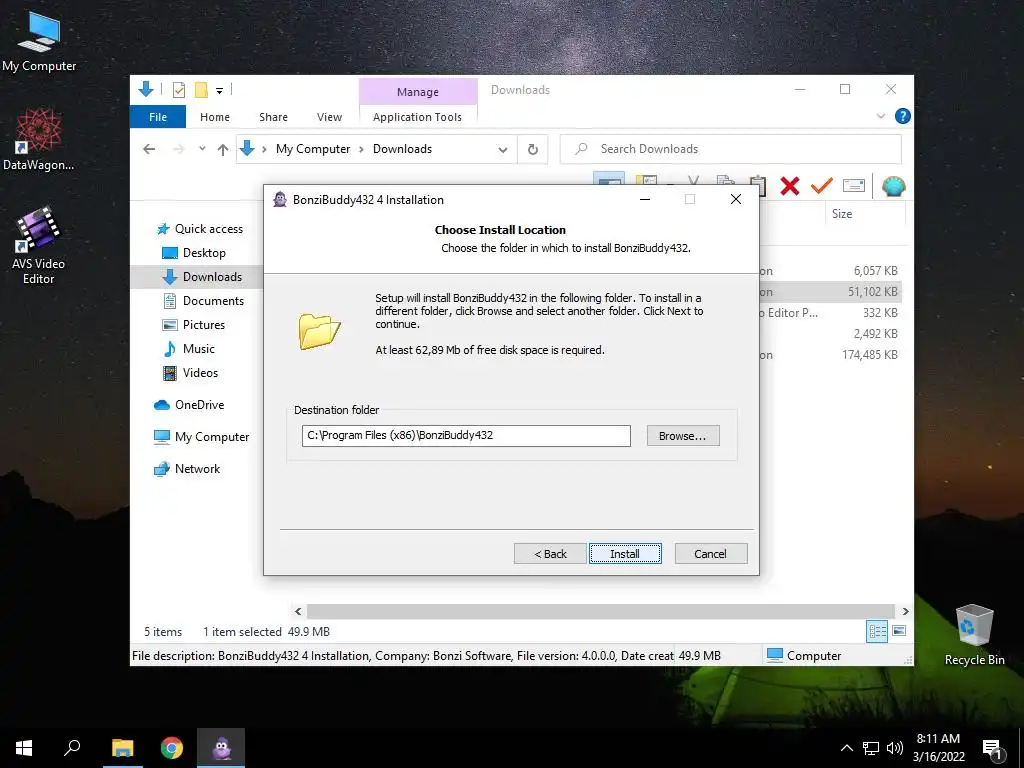Click the Search Downloads box
This screenshot has height=768, width=1024.
pos(731,149)
